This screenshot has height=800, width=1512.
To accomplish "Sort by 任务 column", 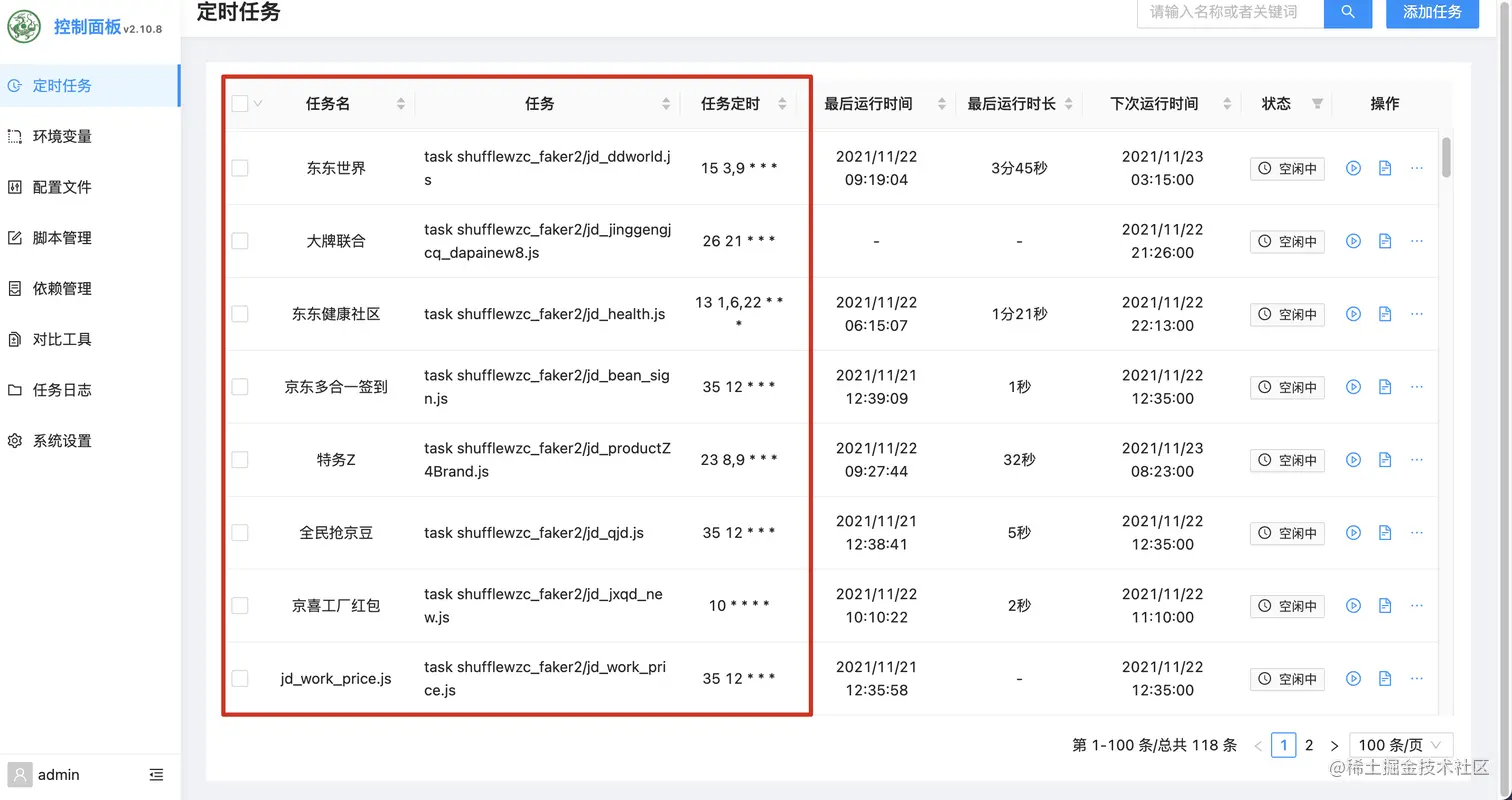I will point(666,104).
